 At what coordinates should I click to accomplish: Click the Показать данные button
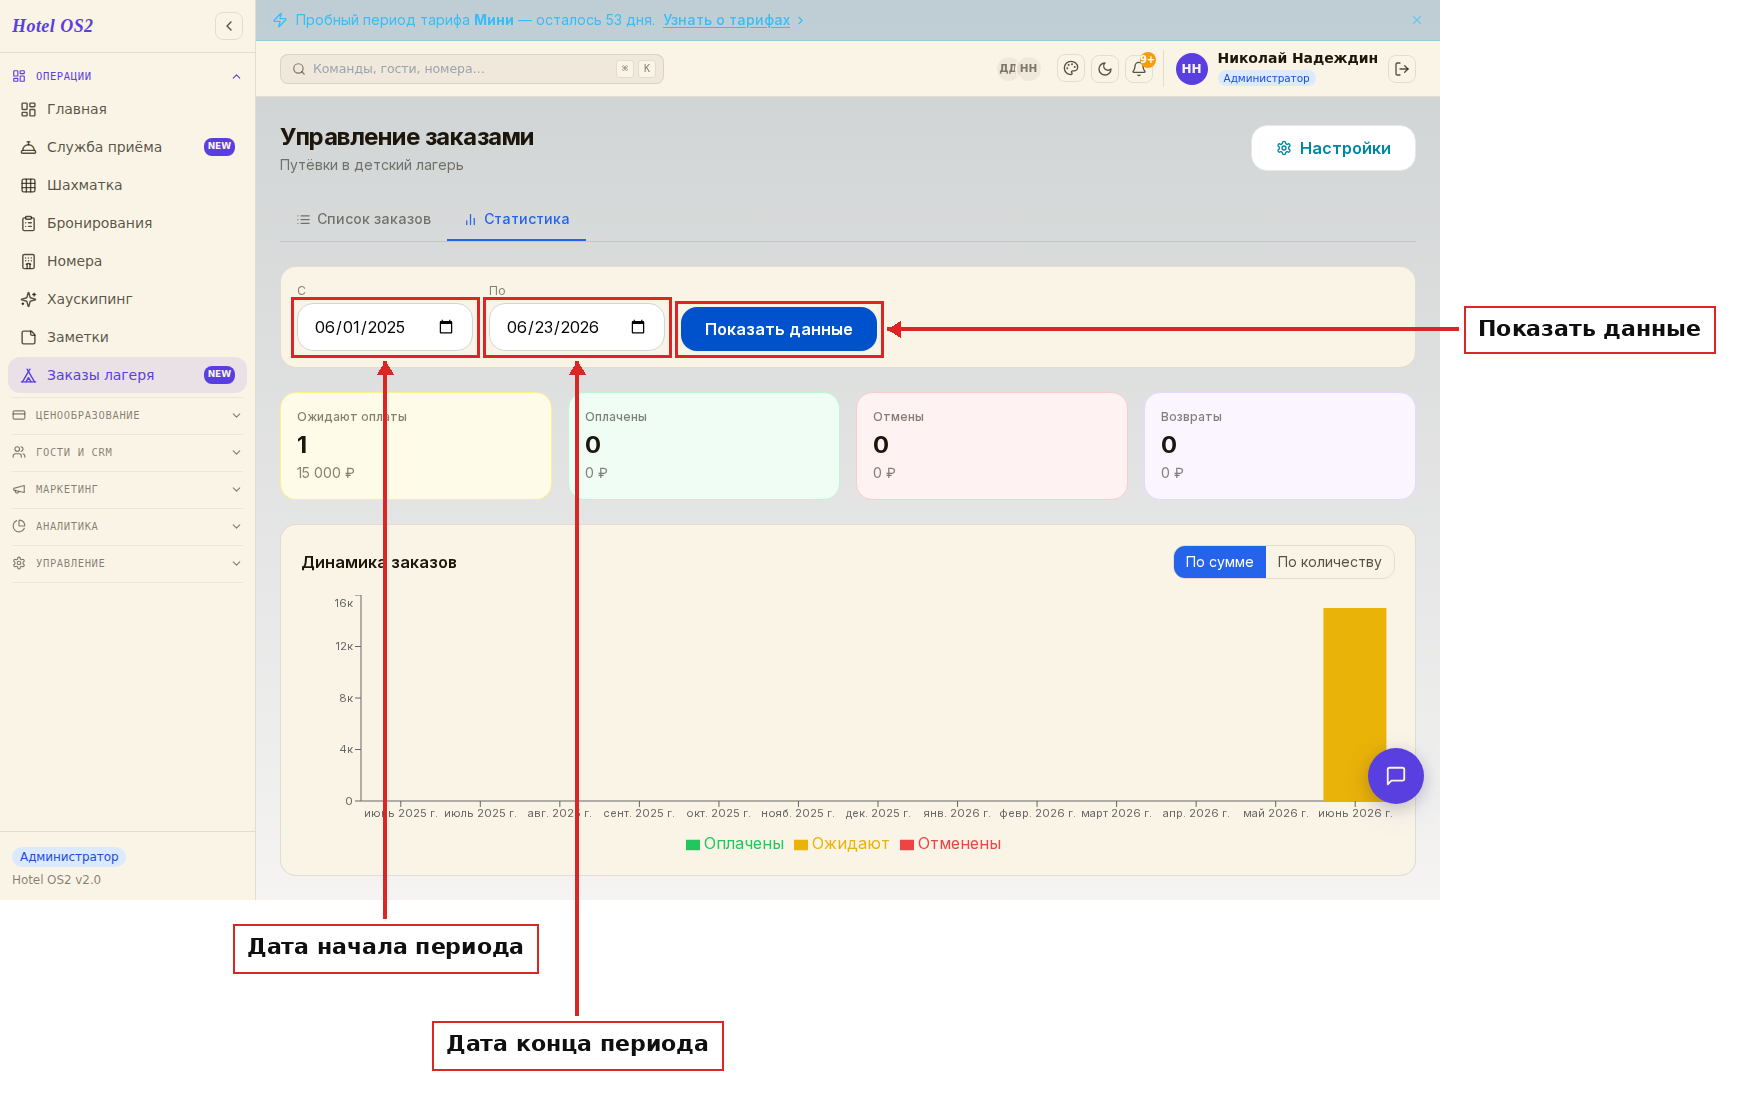[x=779, y=329]
